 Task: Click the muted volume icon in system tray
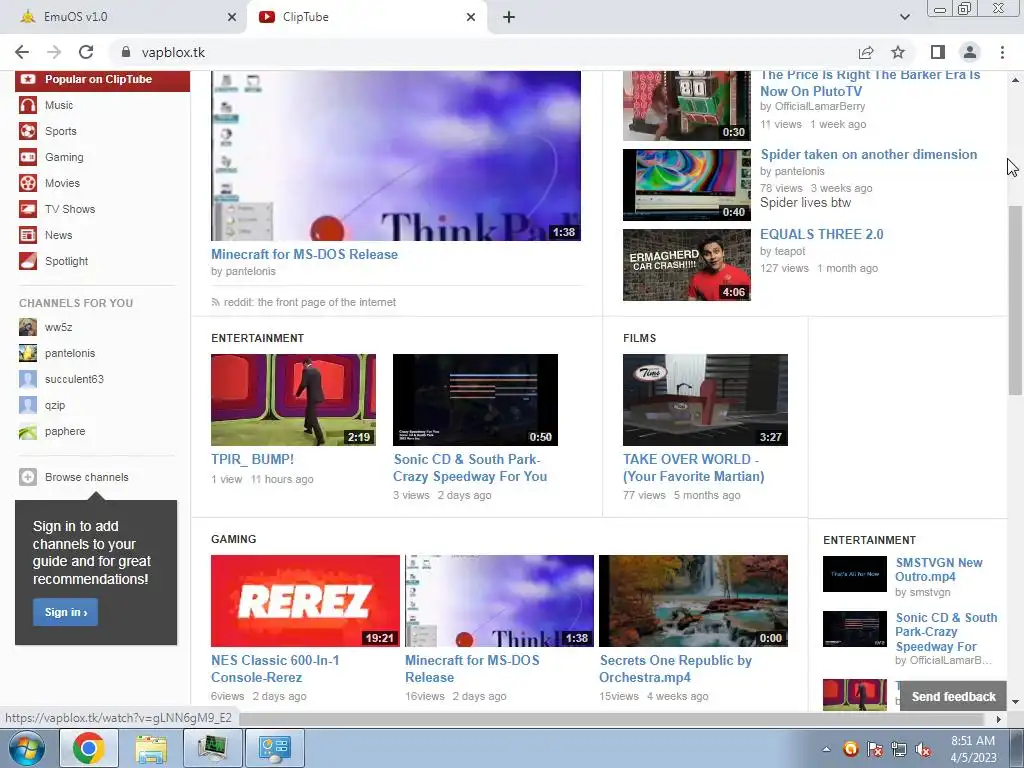(923, 750)
